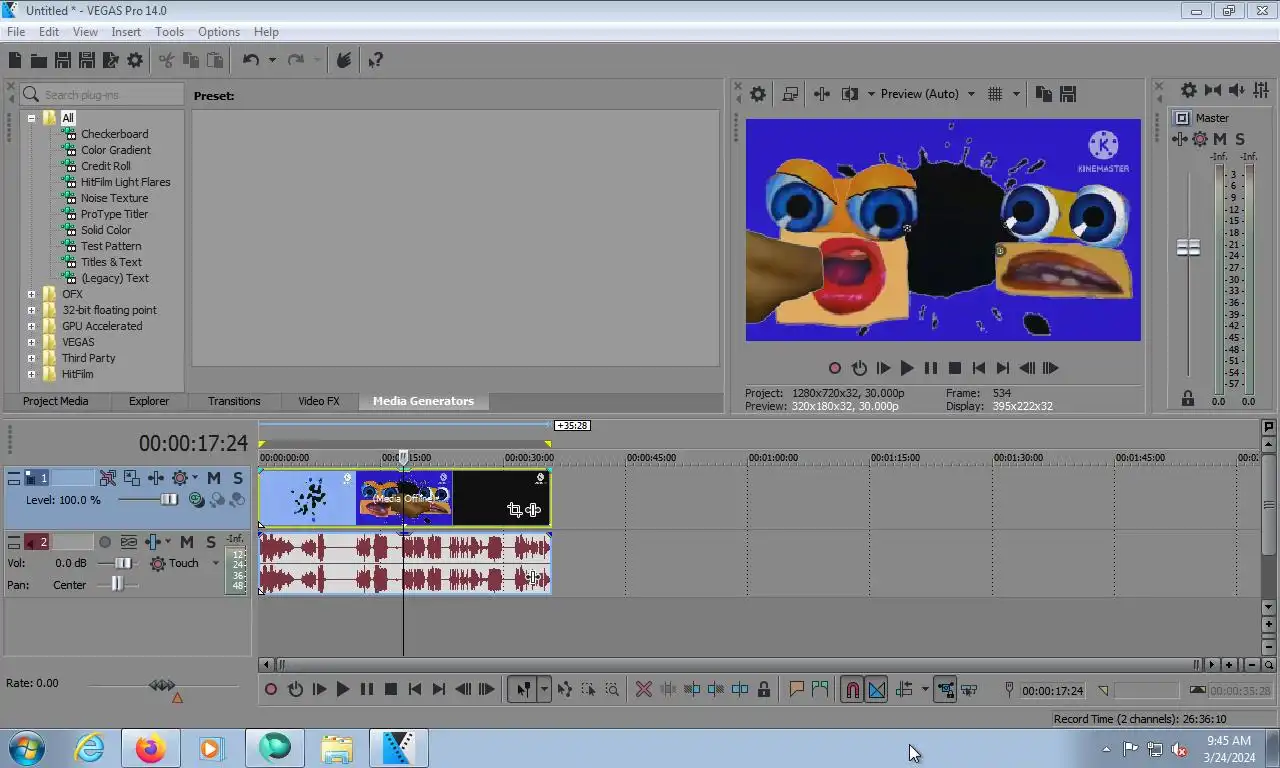This screenshot has width=1280, height=768.
Task: Create a new project from the toolbar
Action: click(x=15, y=61)
